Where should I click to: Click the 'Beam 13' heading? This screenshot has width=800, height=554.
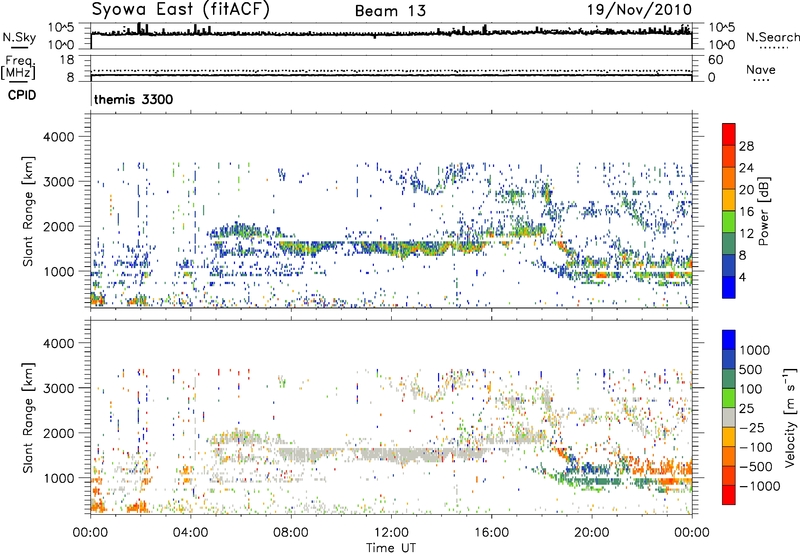[x=390, y=11]
